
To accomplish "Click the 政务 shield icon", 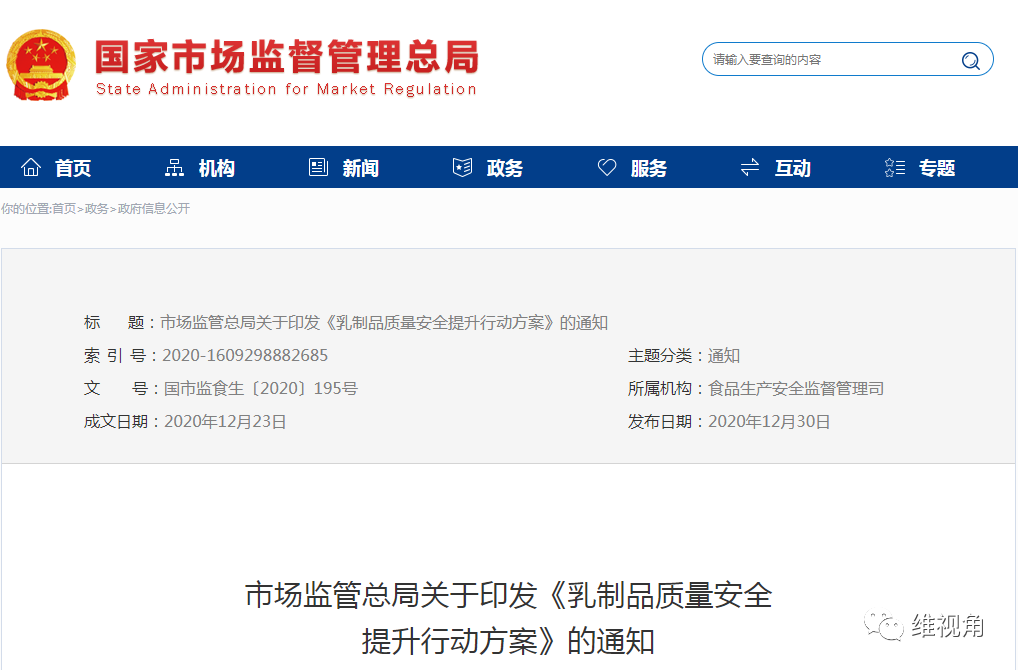I will tap(461, 167).
